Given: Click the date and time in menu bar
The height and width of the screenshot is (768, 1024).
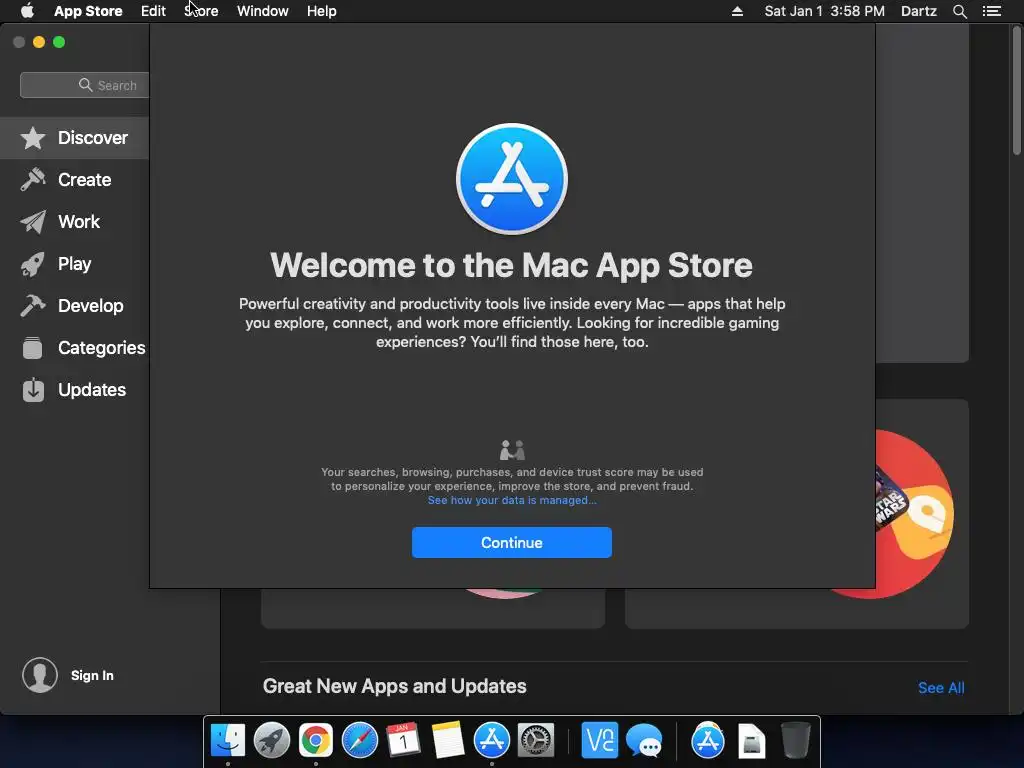Looking at the screenshot, I should (x=825, y=11).
